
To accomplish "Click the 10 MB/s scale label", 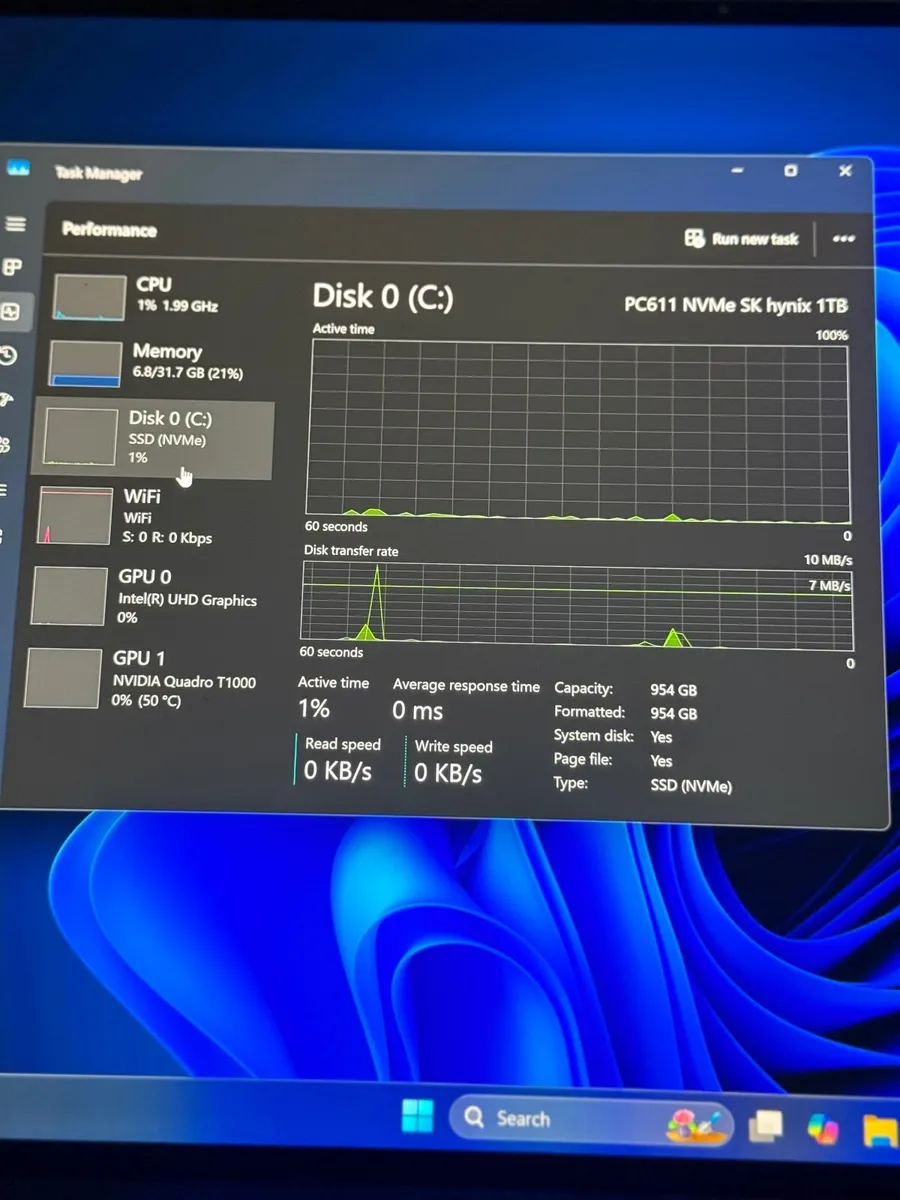I will [x=828, y=560].
